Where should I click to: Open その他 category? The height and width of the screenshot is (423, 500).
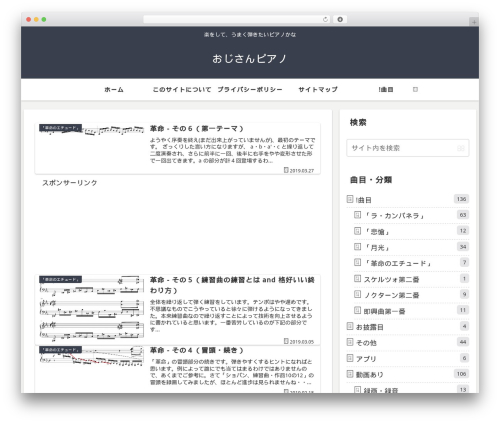point(408,343)
